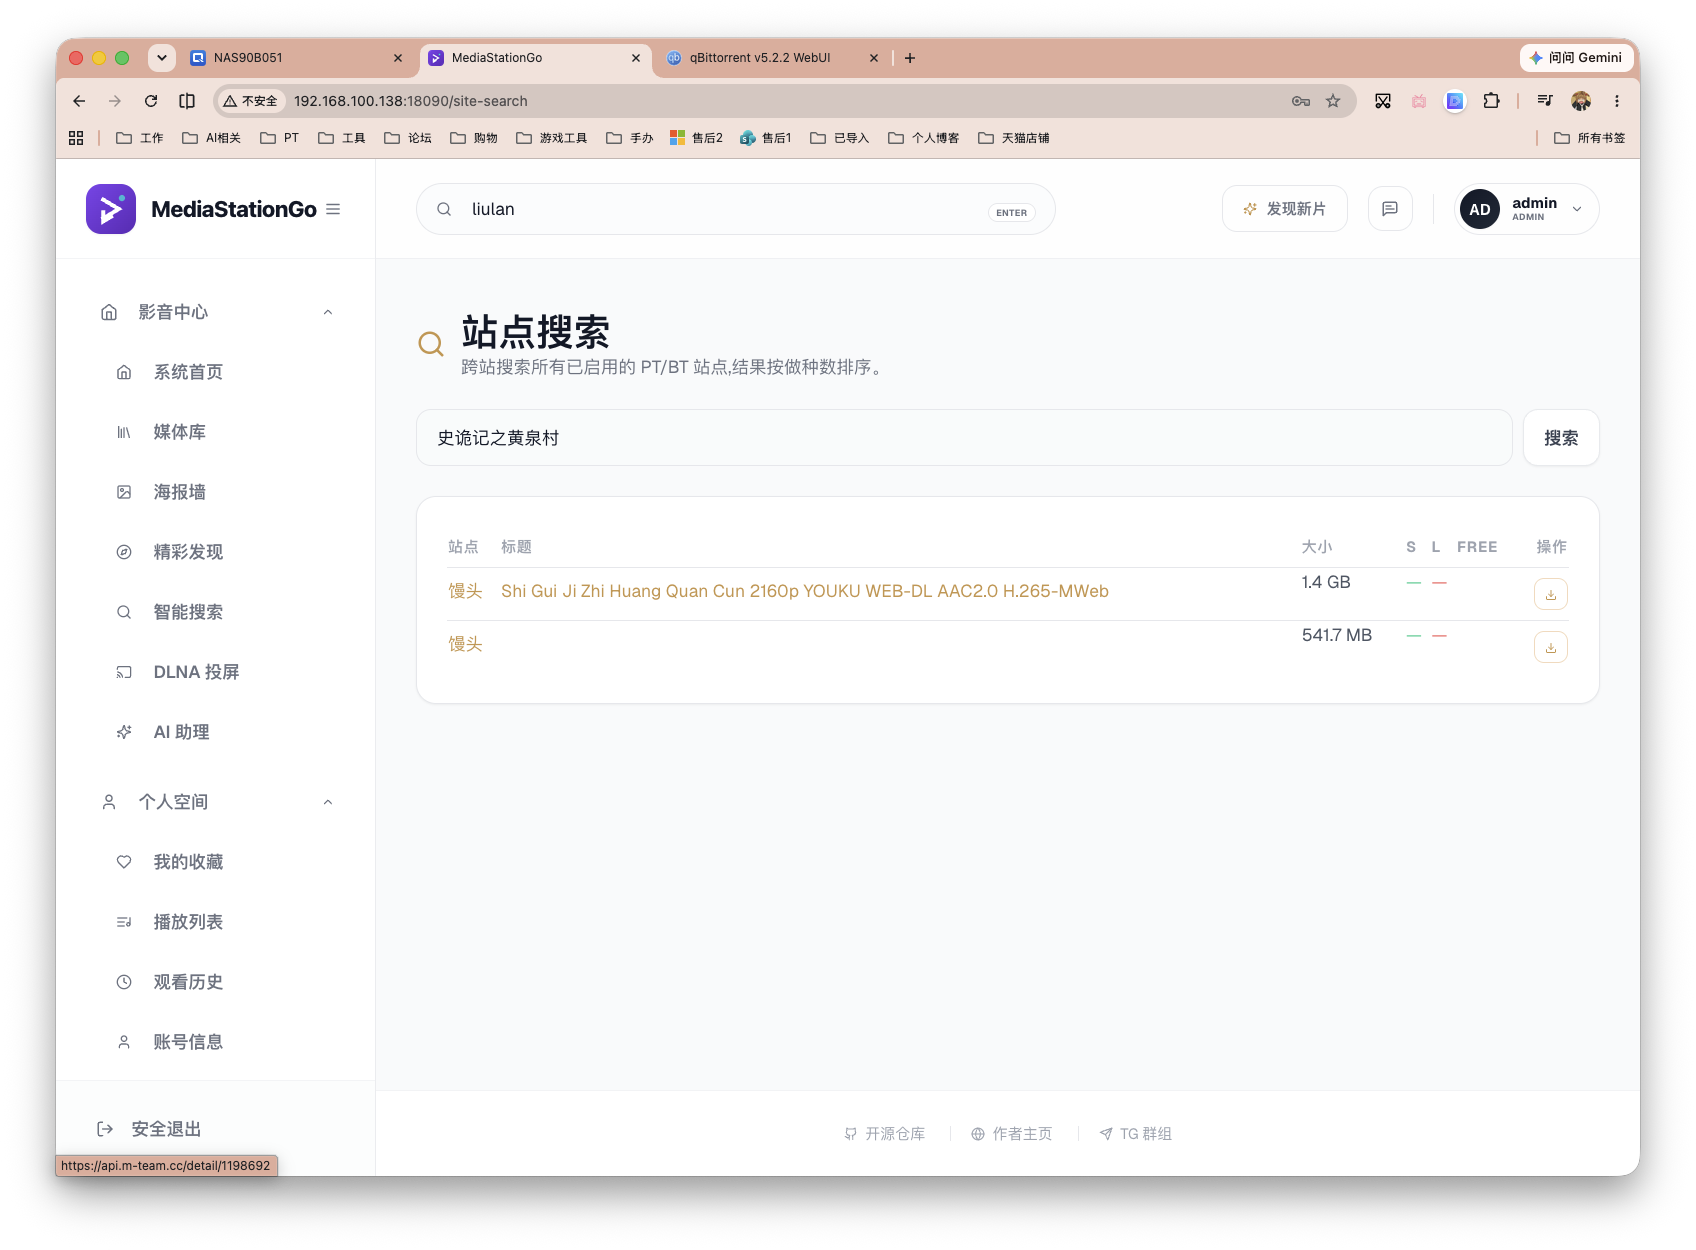Click the 馒头 site link in the 541.7 MB row
1696x1250 pixels.
[x=465, y=644]
